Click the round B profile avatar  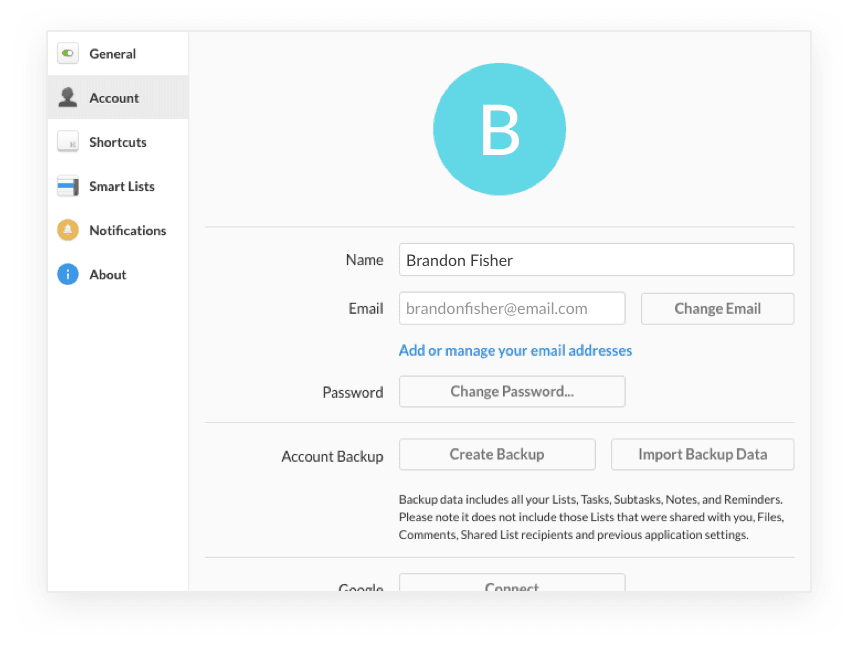tap(499, 129)
